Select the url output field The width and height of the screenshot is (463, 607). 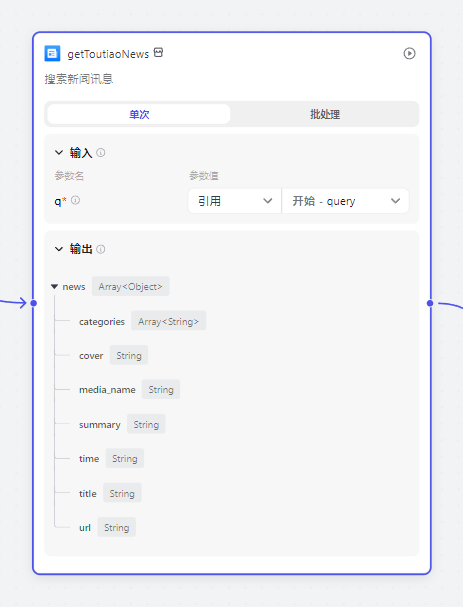[x=85, y=528]
